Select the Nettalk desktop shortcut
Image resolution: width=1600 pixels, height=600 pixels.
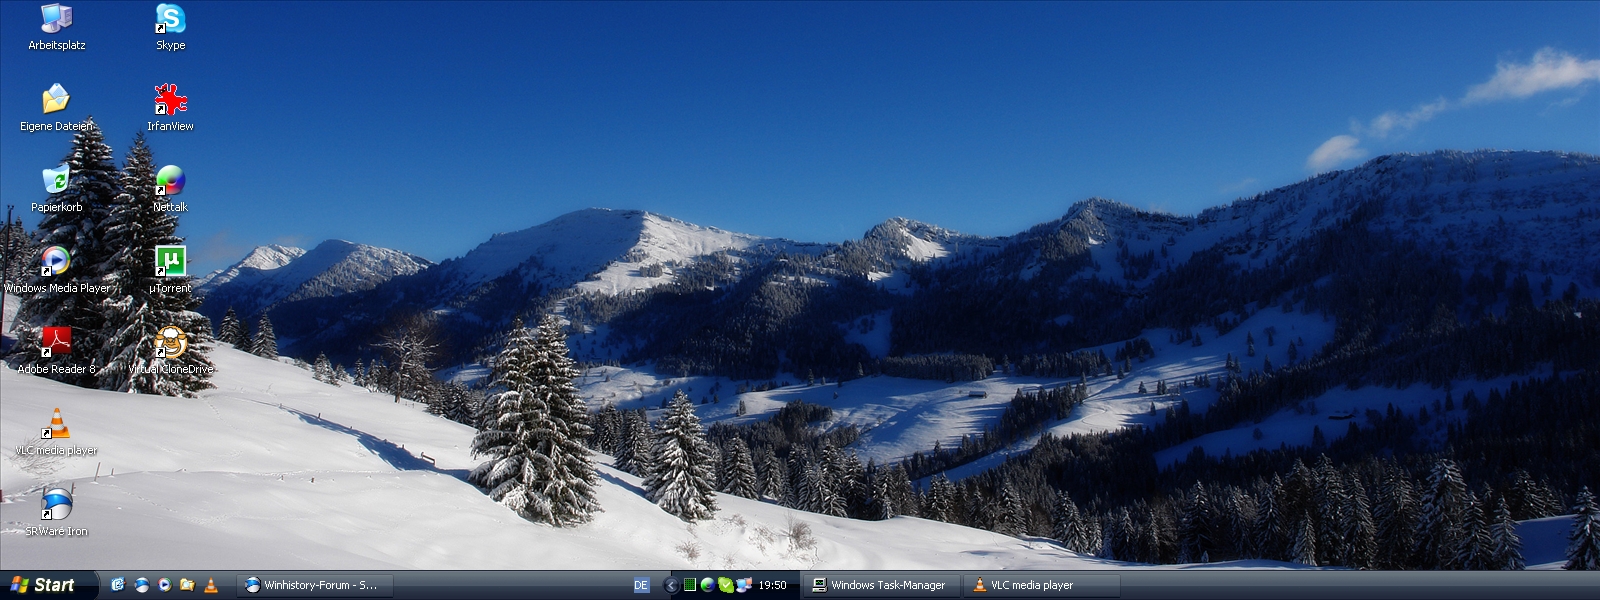tap(170, 182)
